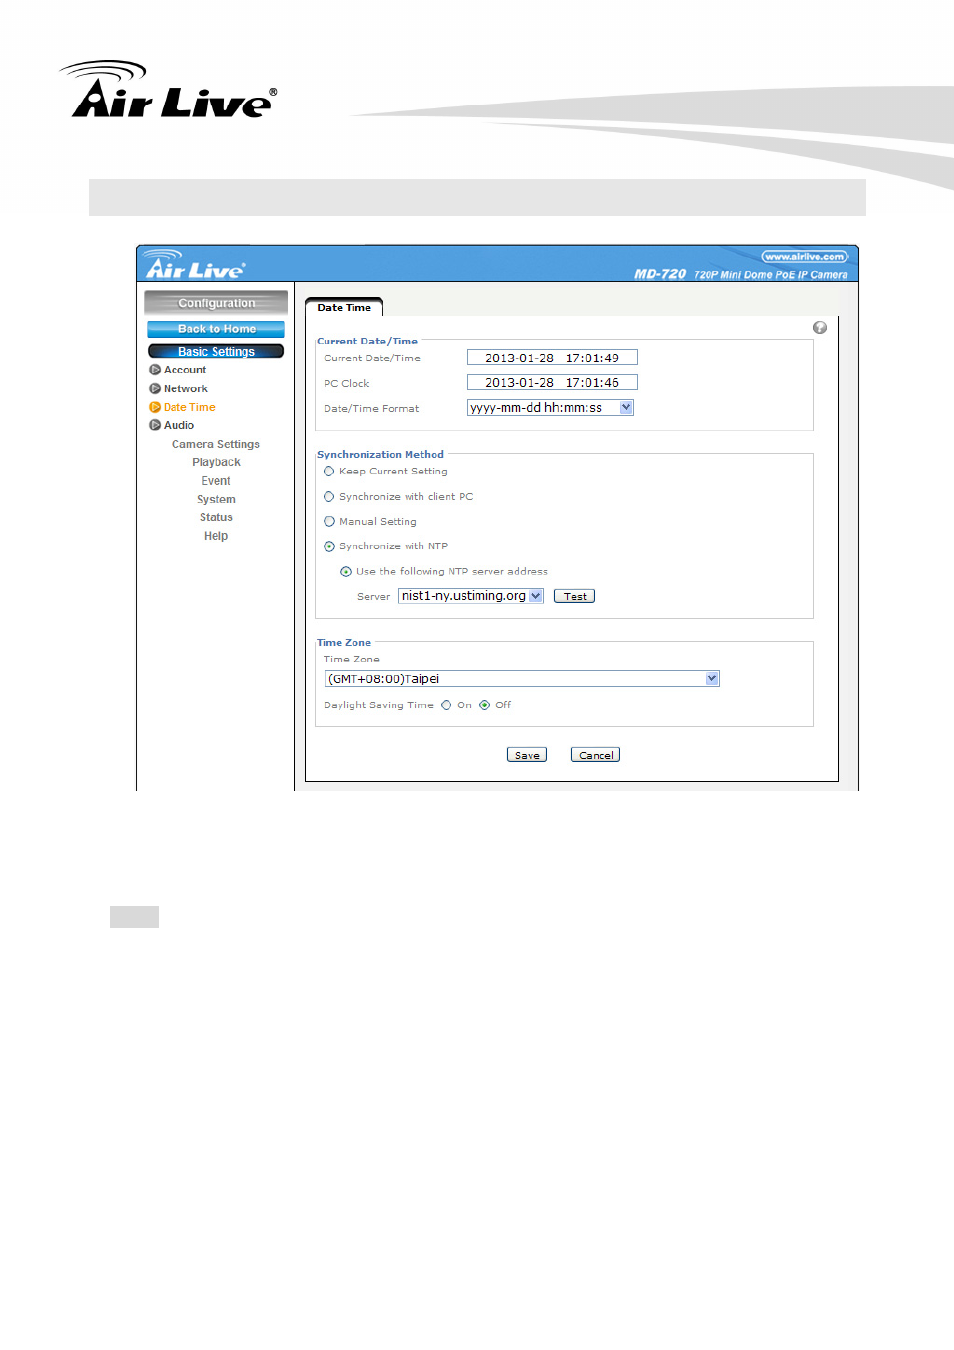This screenshot has height=1350, width=954.
Task: Open Date Time settings in sidebar
Action: tap(190, 407)
